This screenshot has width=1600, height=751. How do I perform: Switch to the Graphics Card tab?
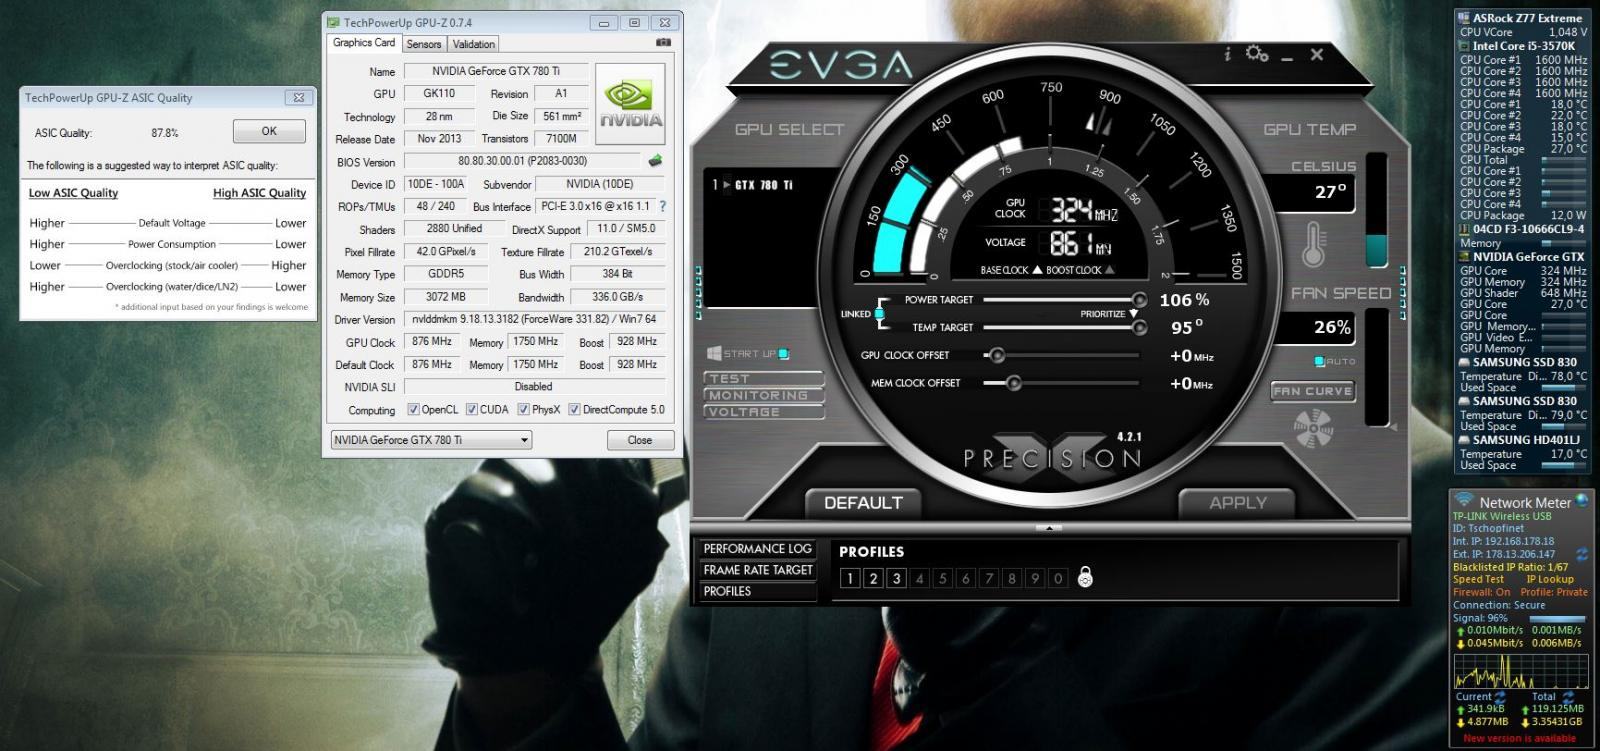click(364, 43)
